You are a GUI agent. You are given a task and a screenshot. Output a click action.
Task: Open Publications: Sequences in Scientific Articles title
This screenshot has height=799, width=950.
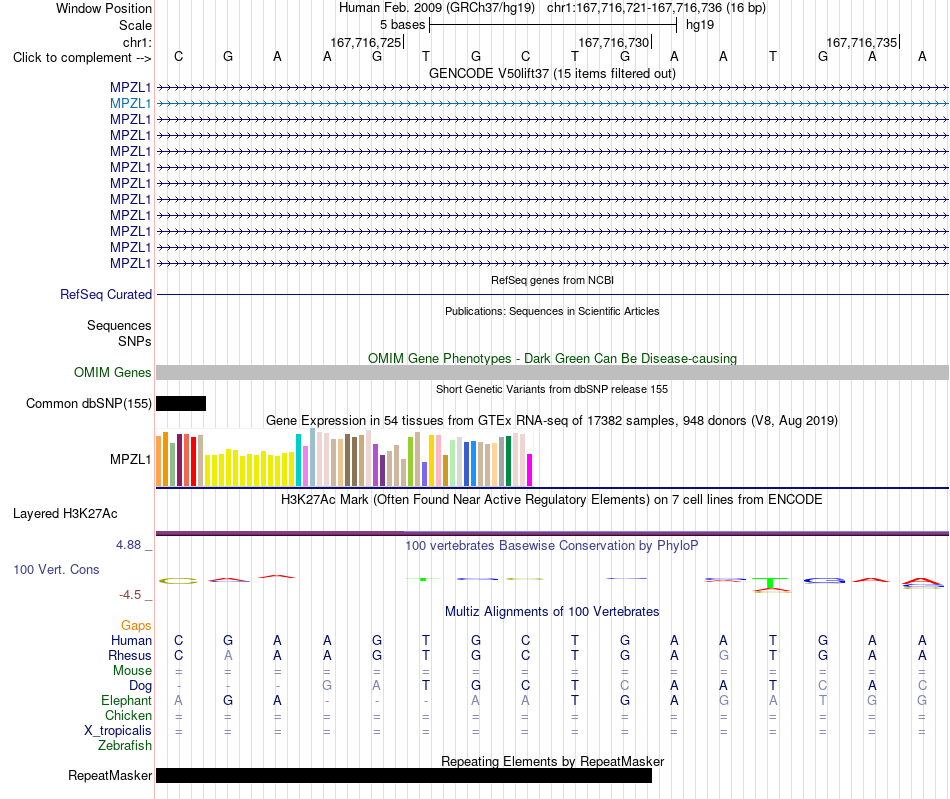coord(552,311)
